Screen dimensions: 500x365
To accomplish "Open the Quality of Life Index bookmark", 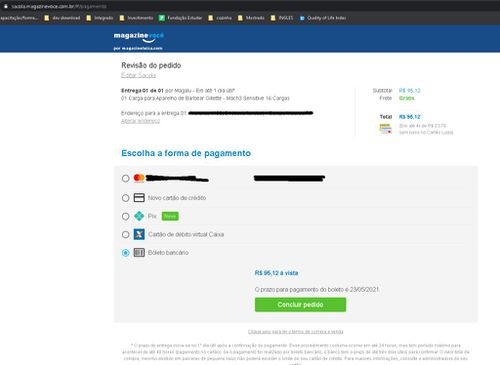I will click(x=323, y=18).
